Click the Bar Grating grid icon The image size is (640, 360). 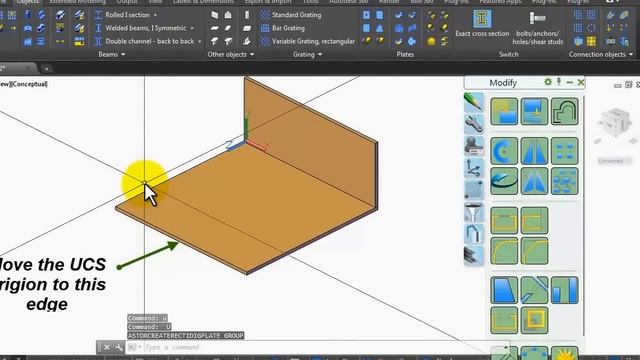point(265,28)
